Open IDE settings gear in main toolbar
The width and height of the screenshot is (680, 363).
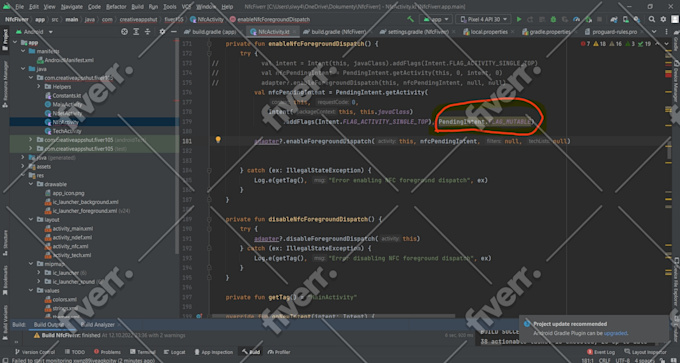coord(663,20)
